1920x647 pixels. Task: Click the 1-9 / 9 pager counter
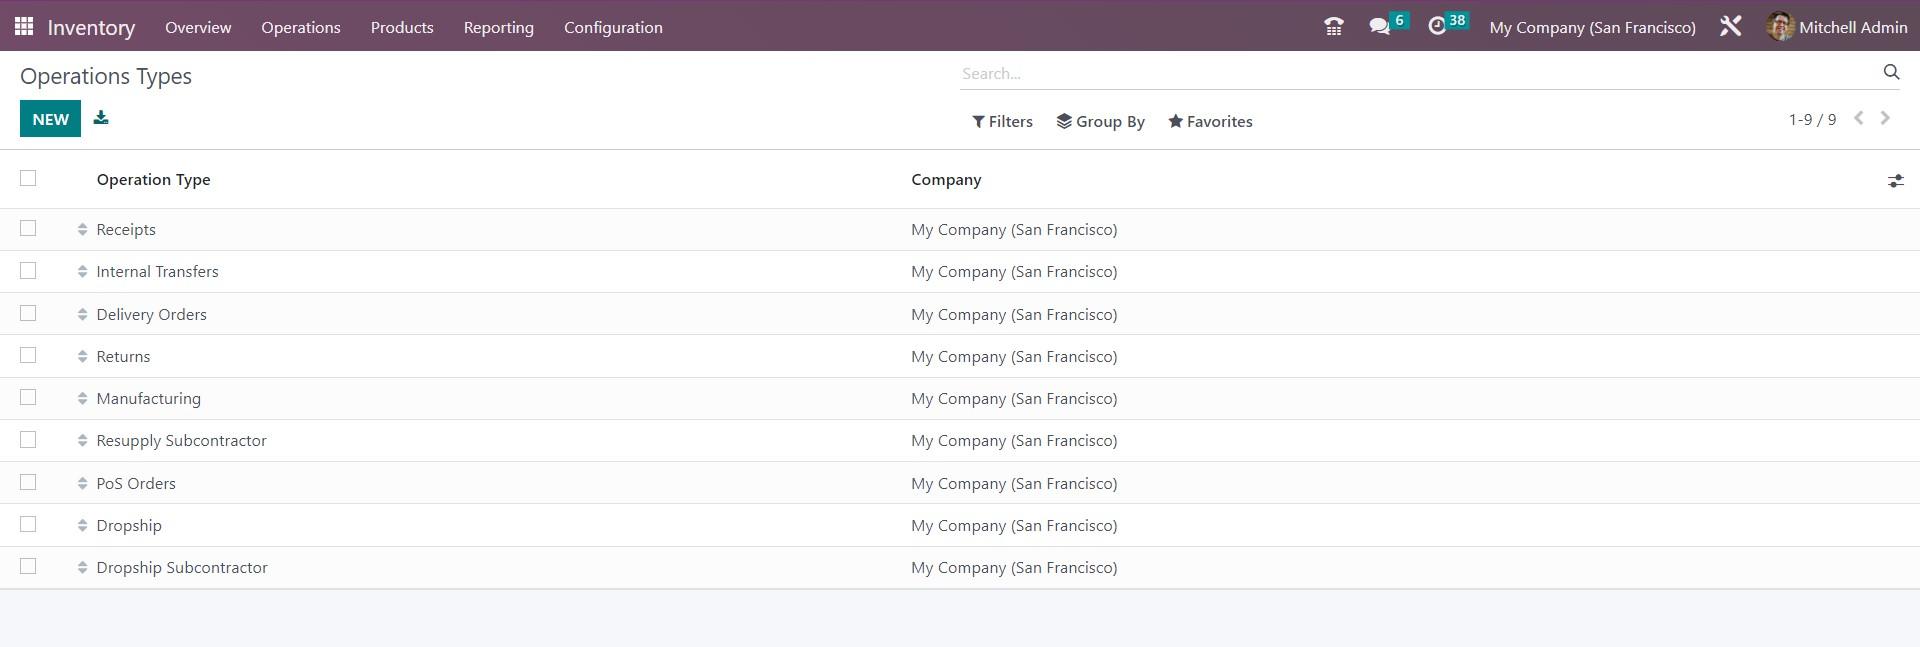click(x=1812, y=119)
